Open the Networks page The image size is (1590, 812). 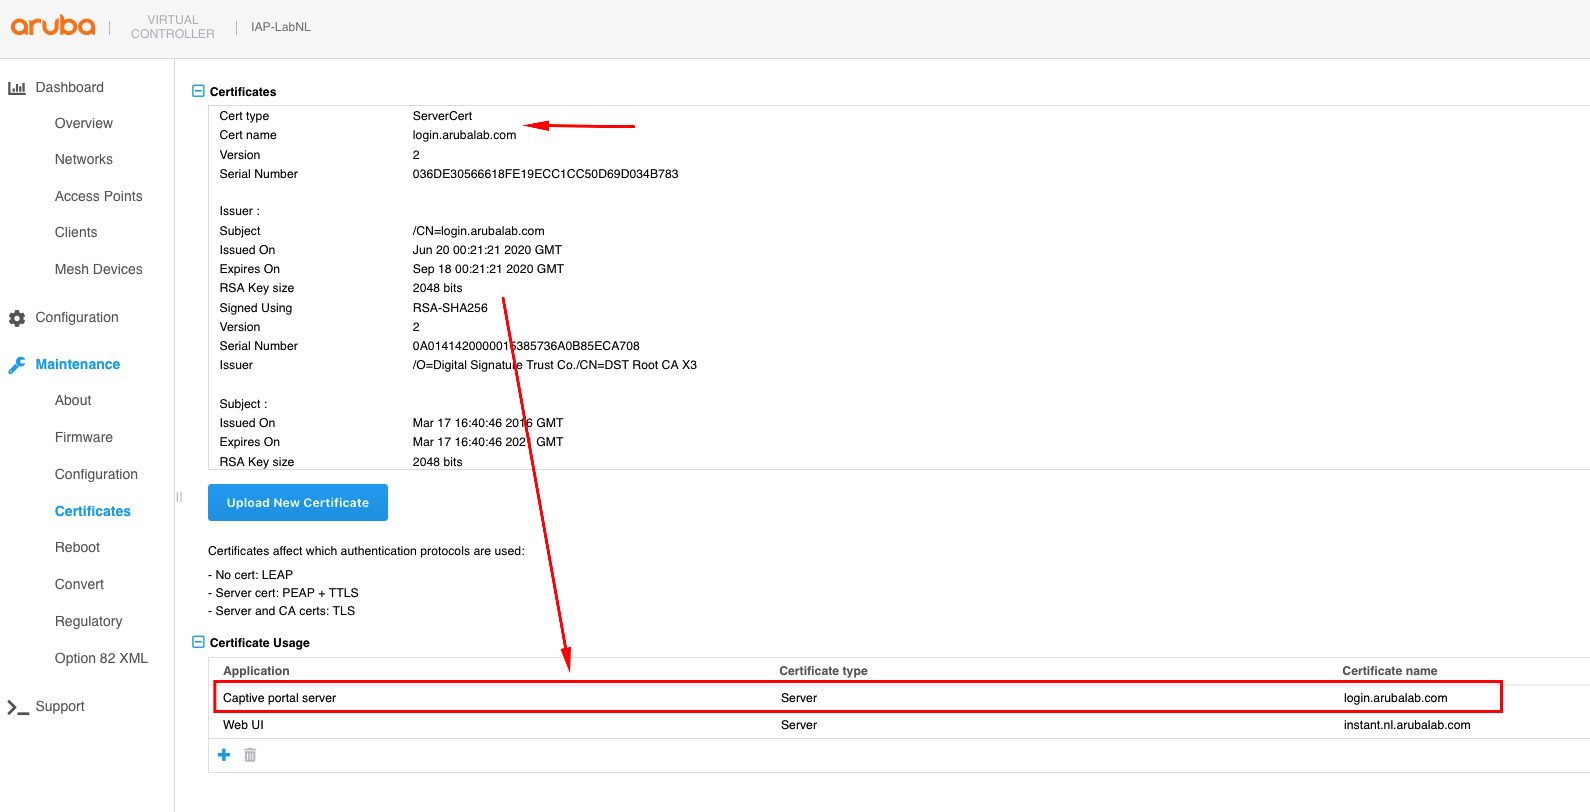click(x=84, y=159)
